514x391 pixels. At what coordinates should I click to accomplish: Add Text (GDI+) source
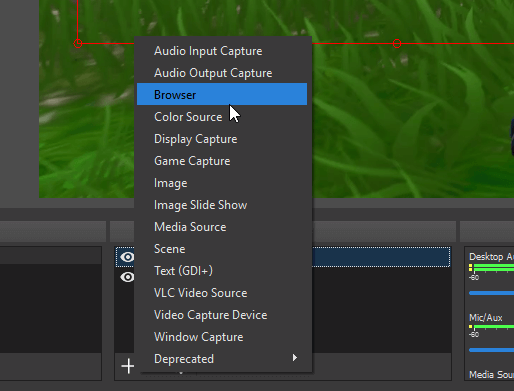coord(222,271)
